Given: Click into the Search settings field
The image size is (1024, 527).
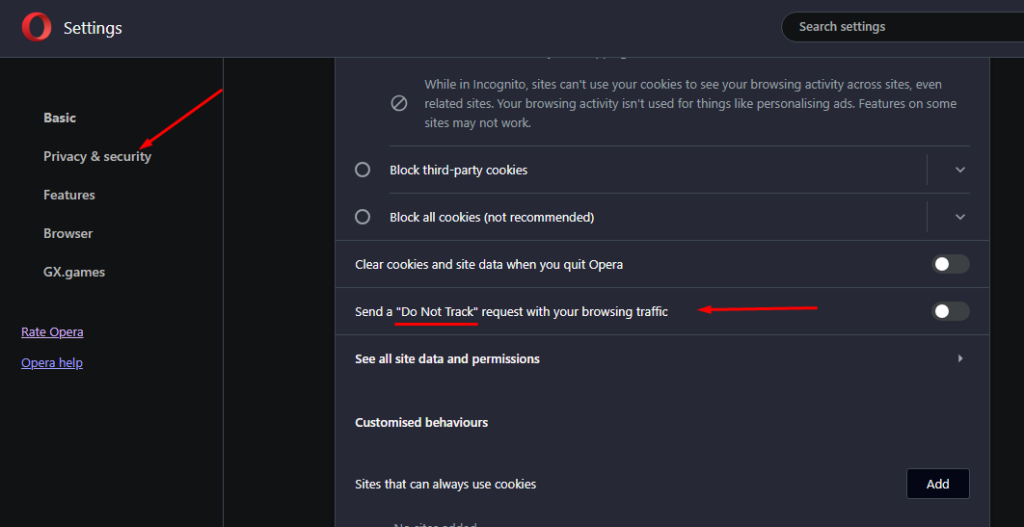Looking at the screenshot, I should point(903,27).
